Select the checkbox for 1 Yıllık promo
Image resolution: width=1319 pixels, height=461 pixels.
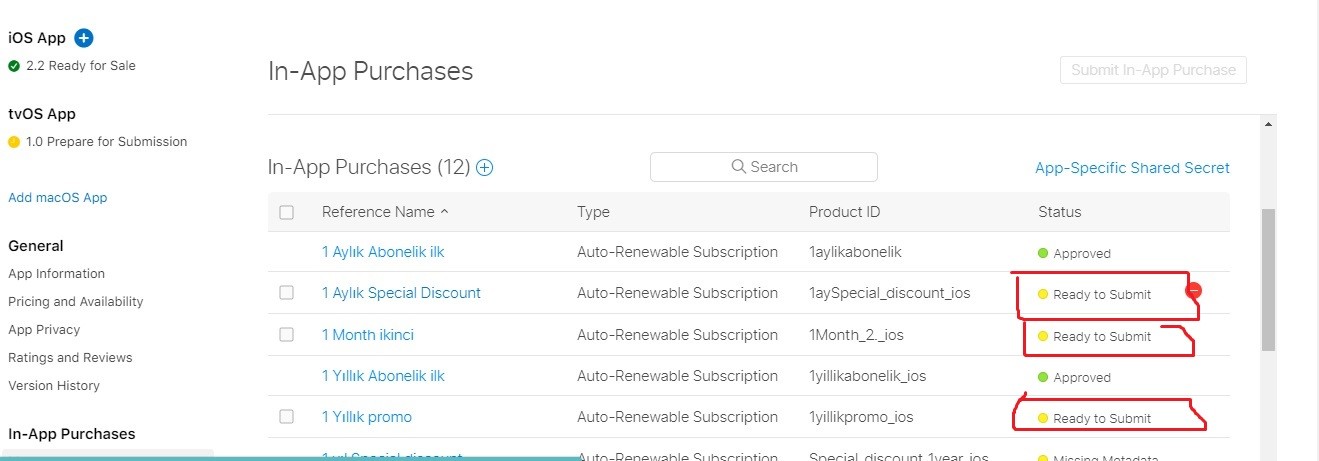click(x=287, y=417)
